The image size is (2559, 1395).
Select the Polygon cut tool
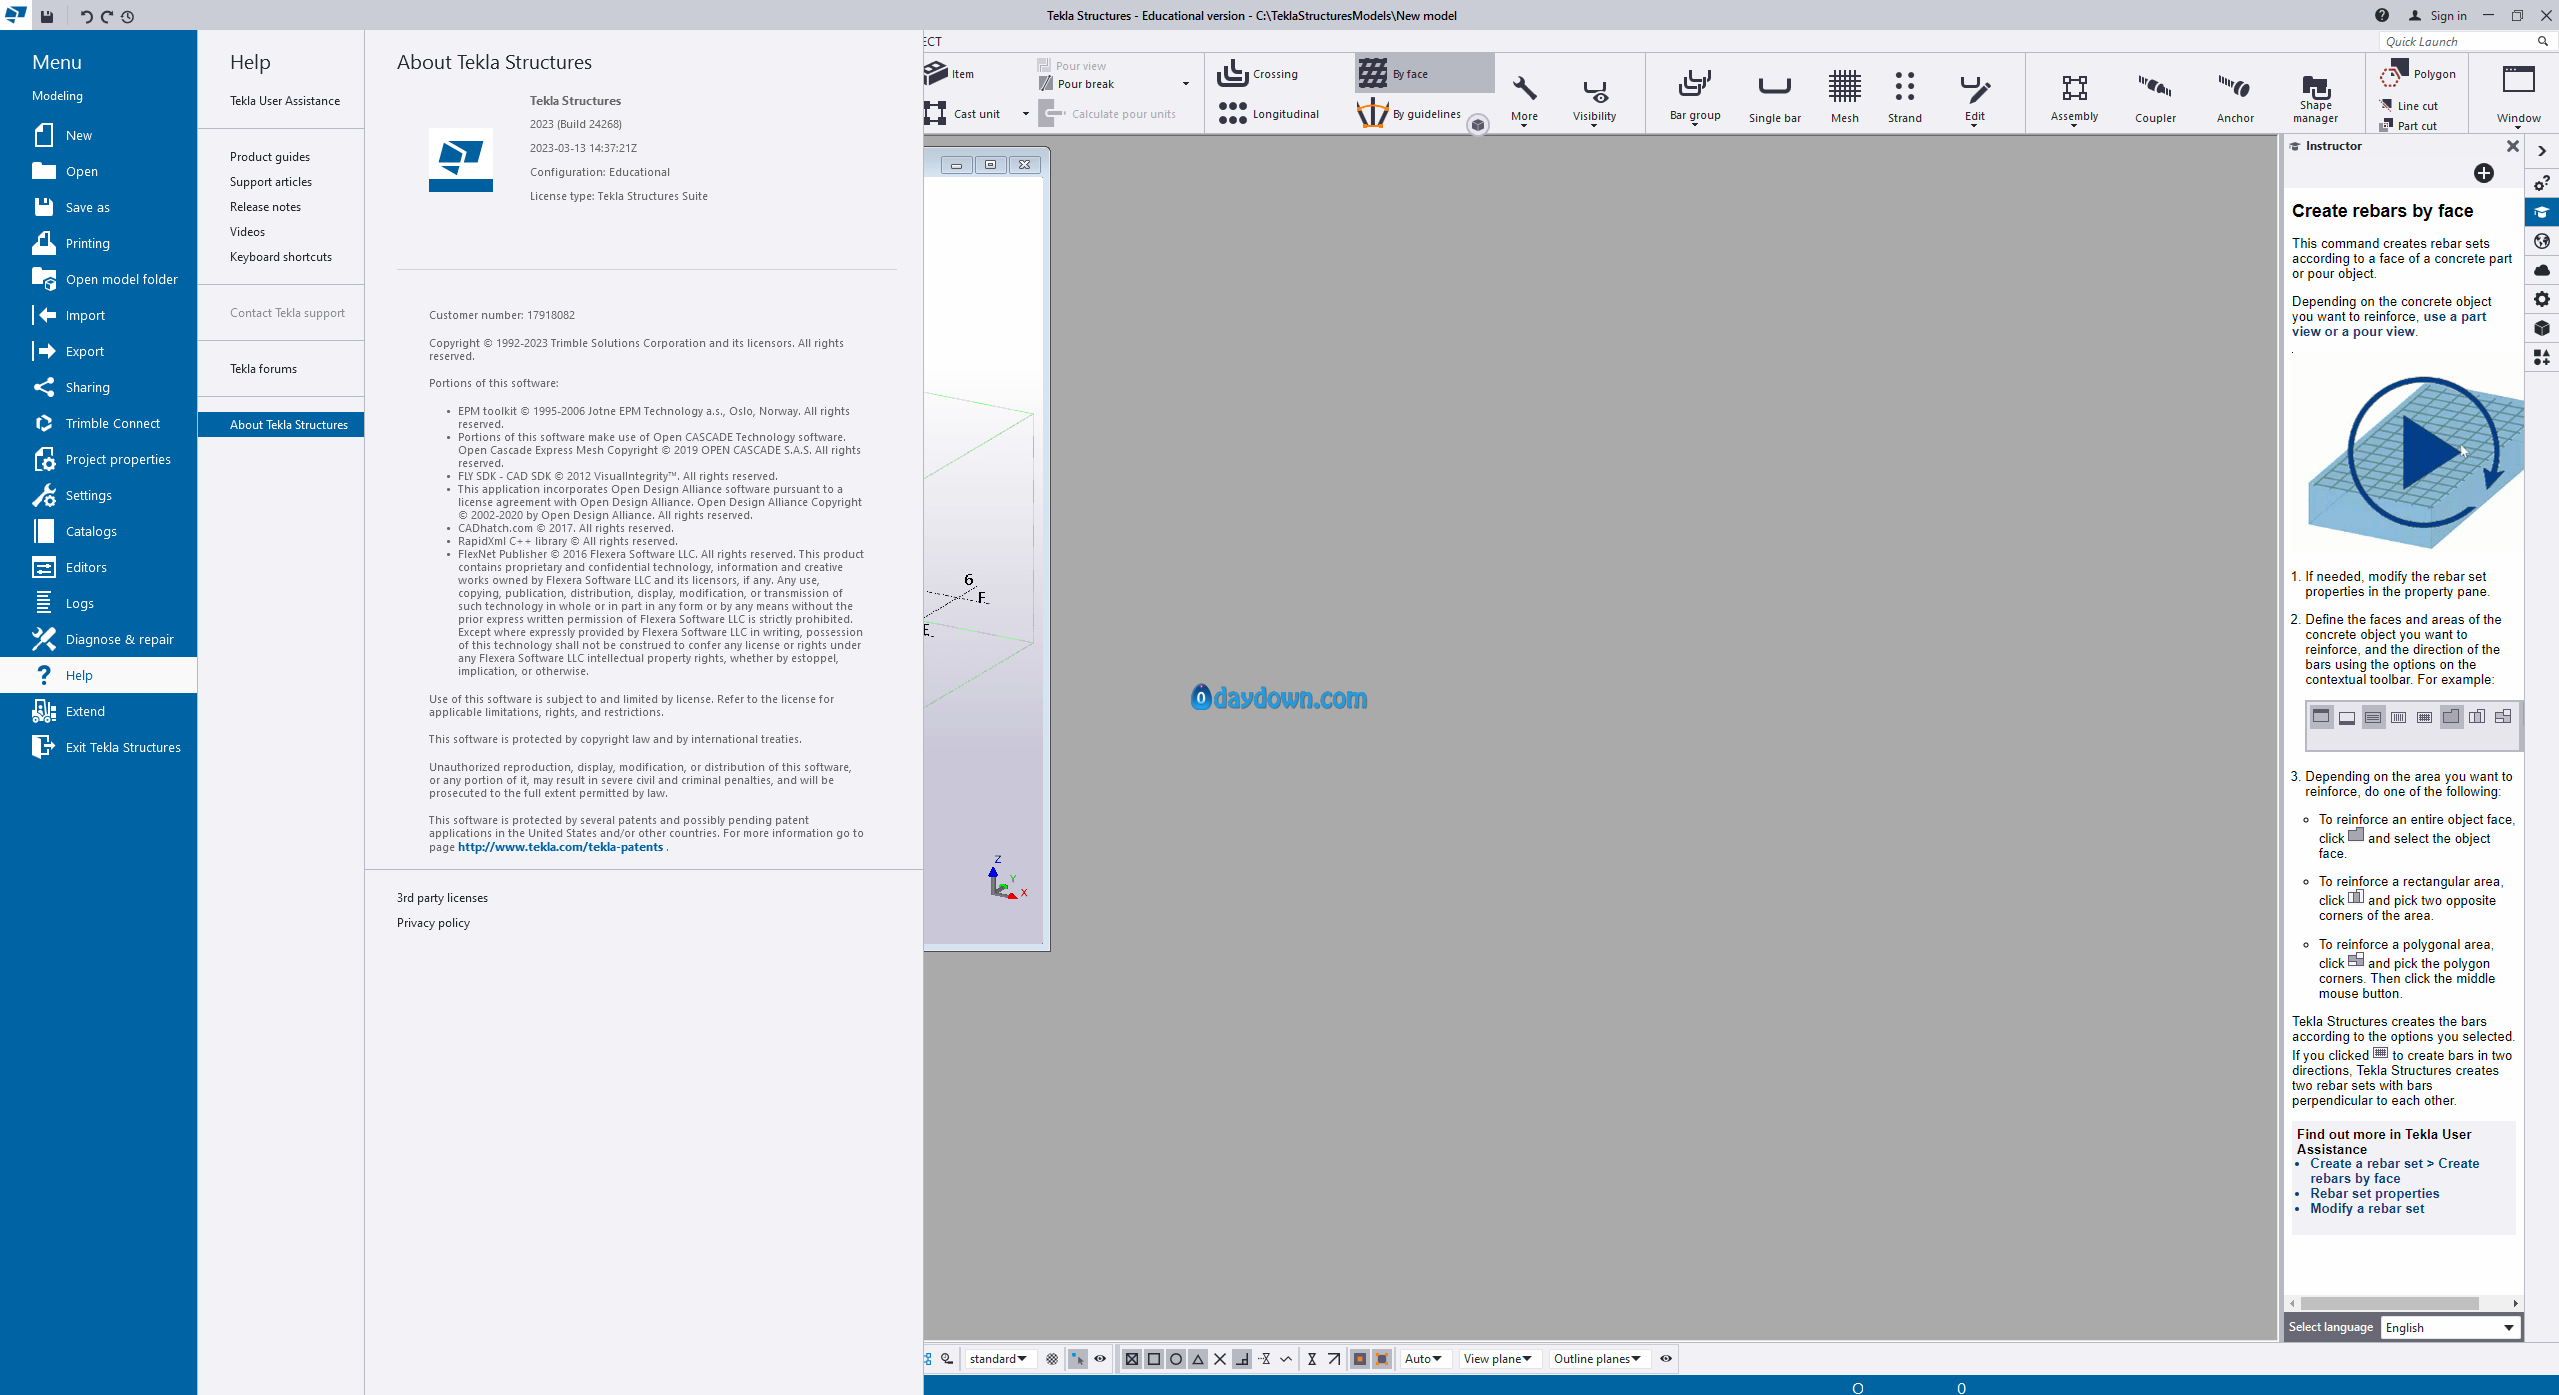click(2419, 74)
